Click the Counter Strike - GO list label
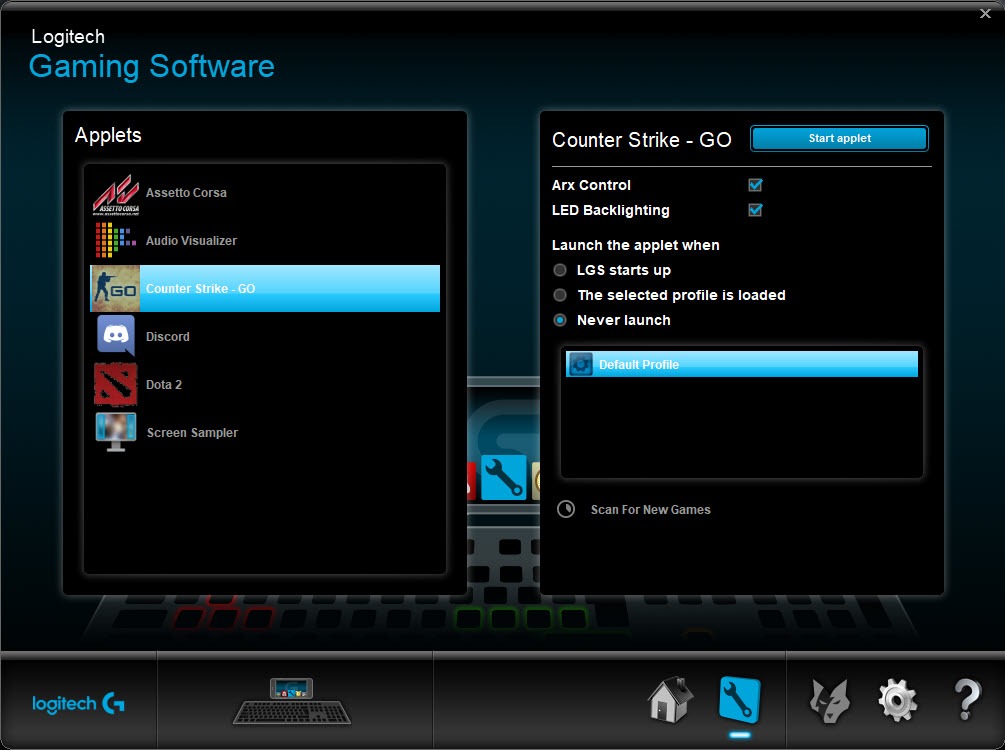 coord(201,288)
